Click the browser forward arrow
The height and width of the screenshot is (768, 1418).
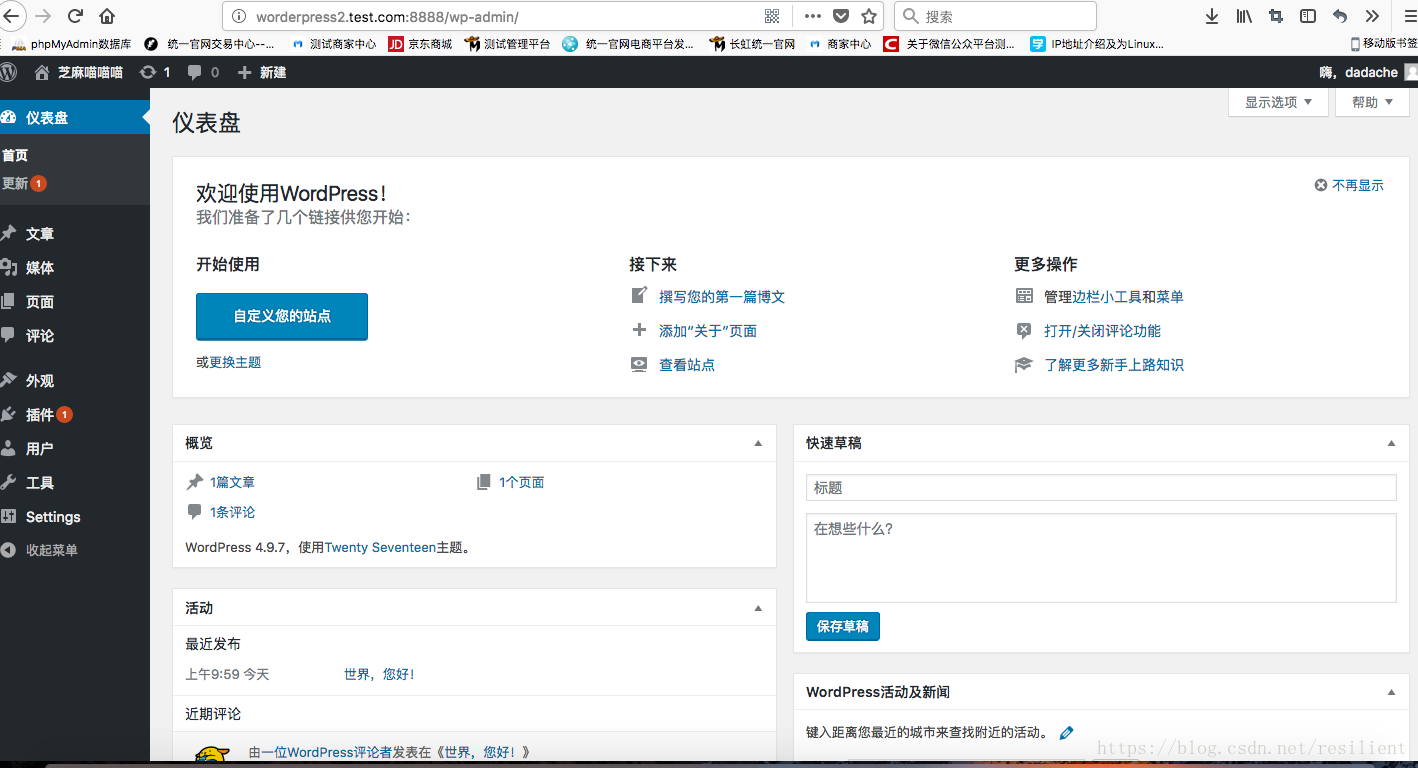pos(43,16)
